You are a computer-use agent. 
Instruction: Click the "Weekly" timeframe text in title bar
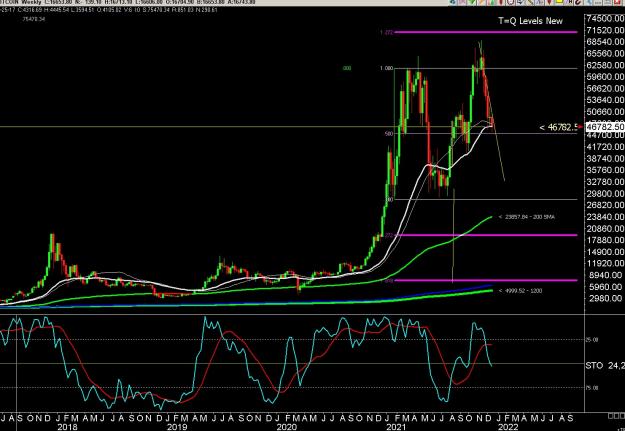coord(31,2)
